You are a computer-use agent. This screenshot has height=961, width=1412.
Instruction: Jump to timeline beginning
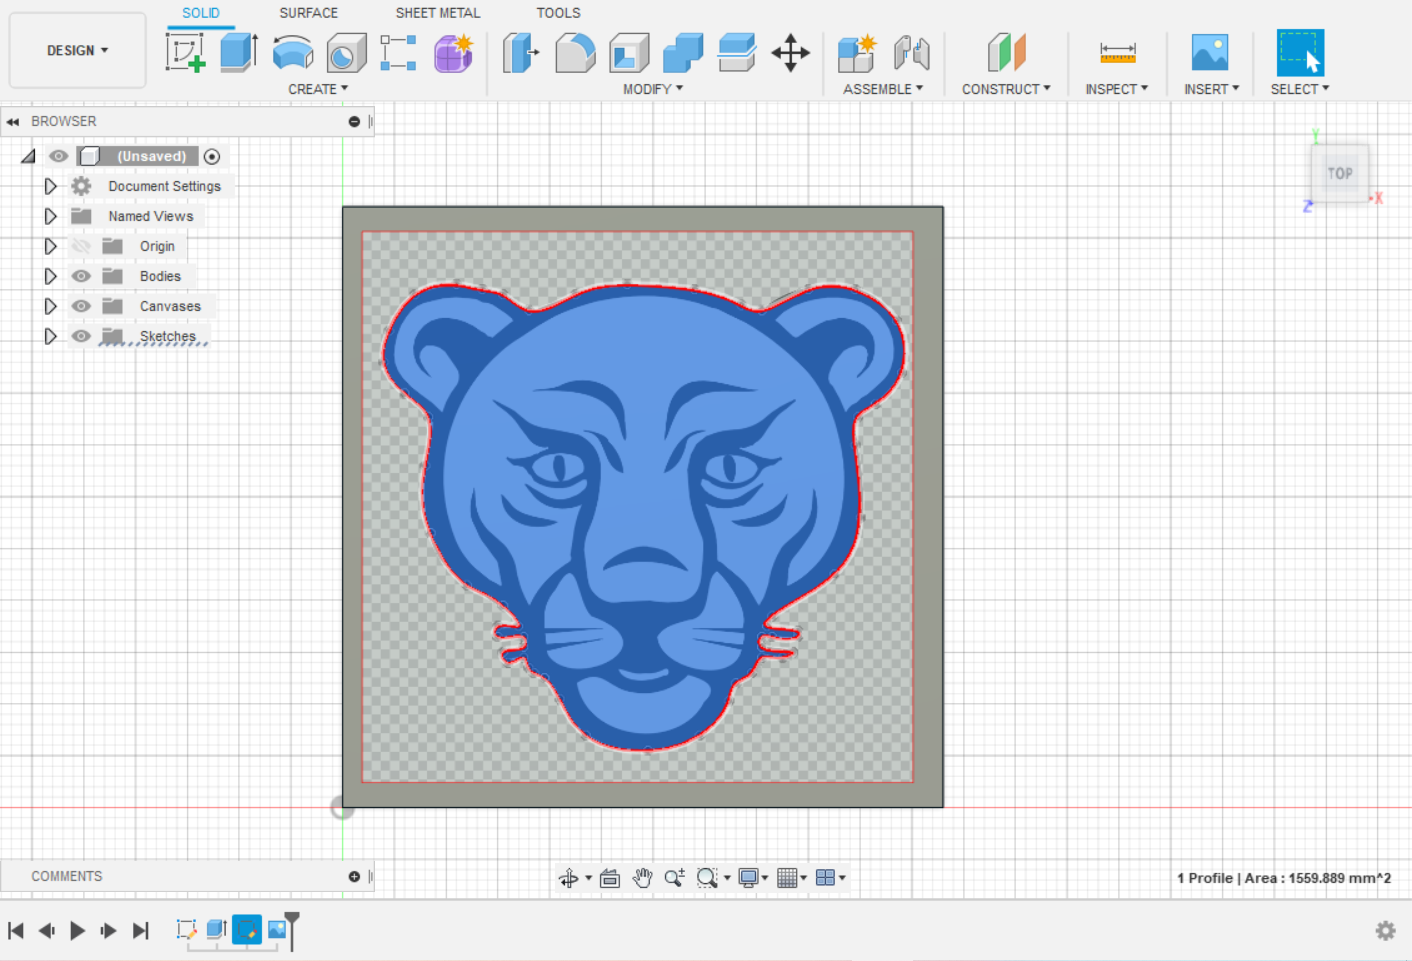[x=16, y=931]
